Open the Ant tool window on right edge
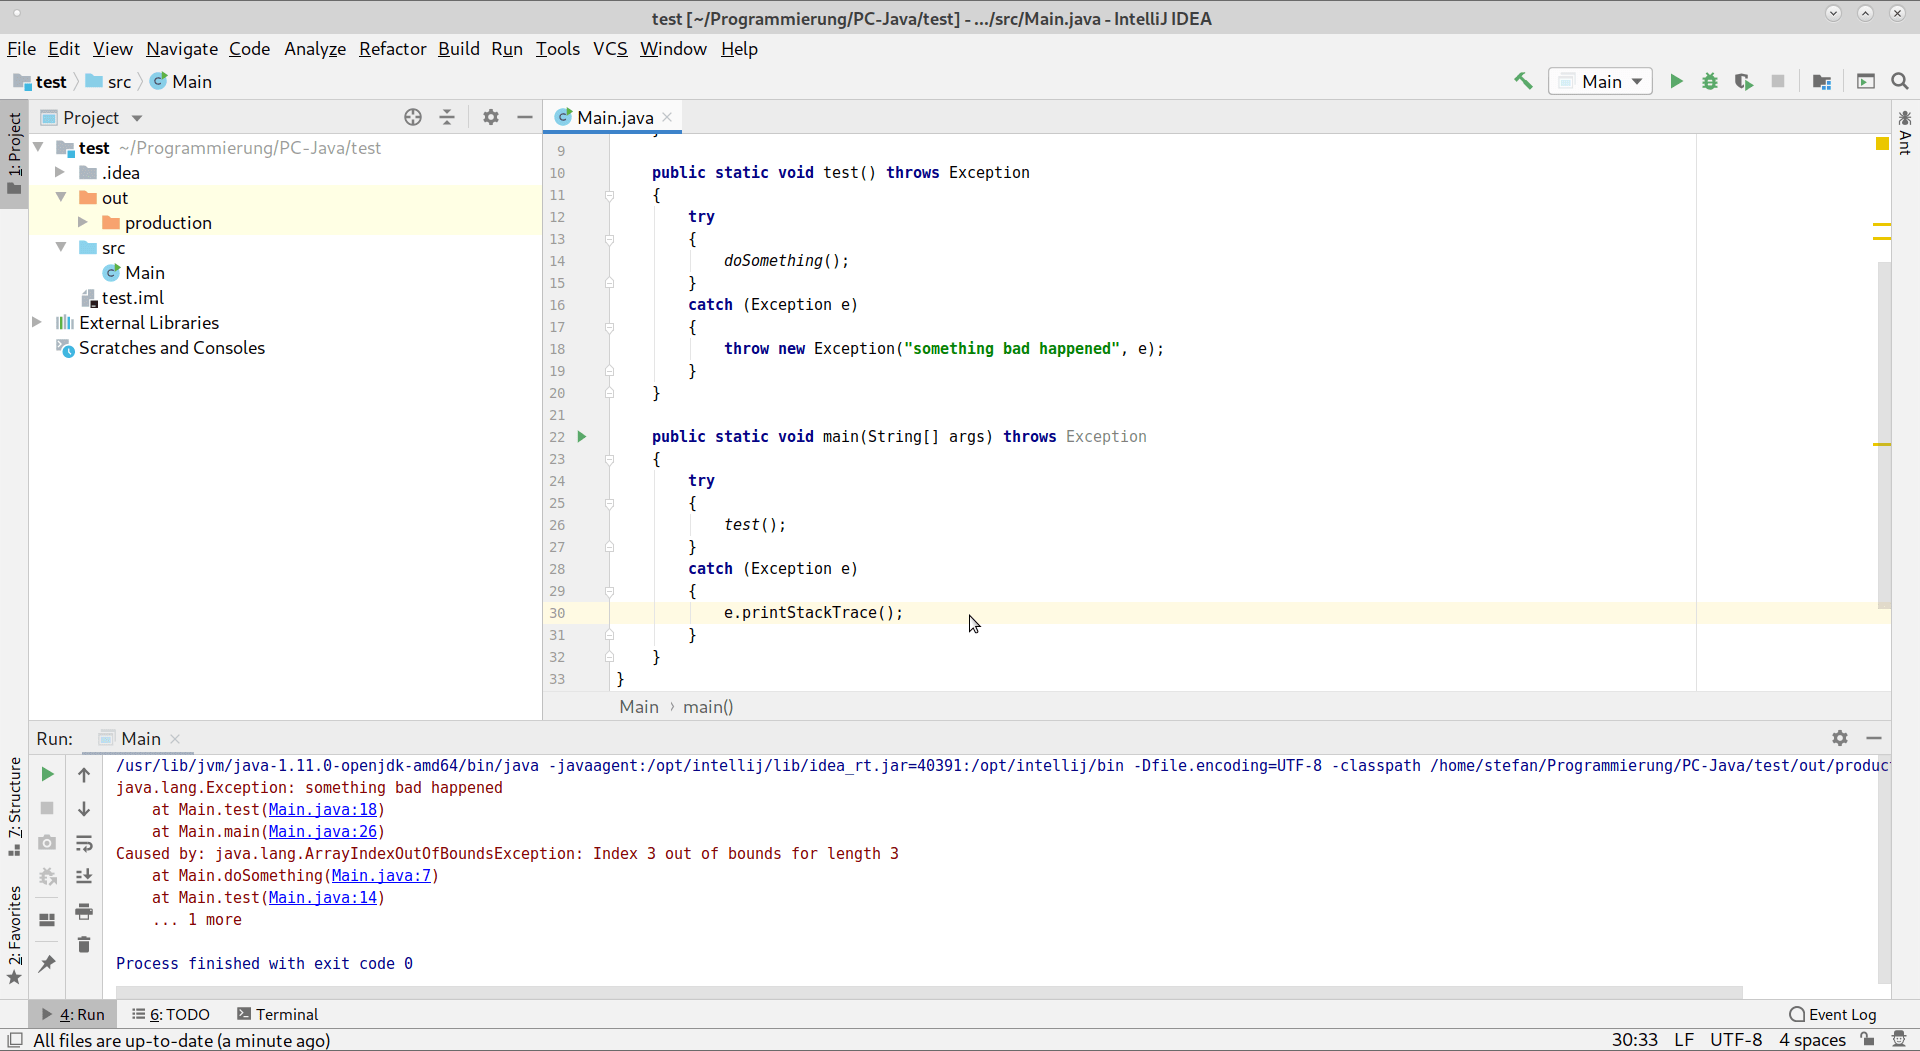 [1905, 132]
